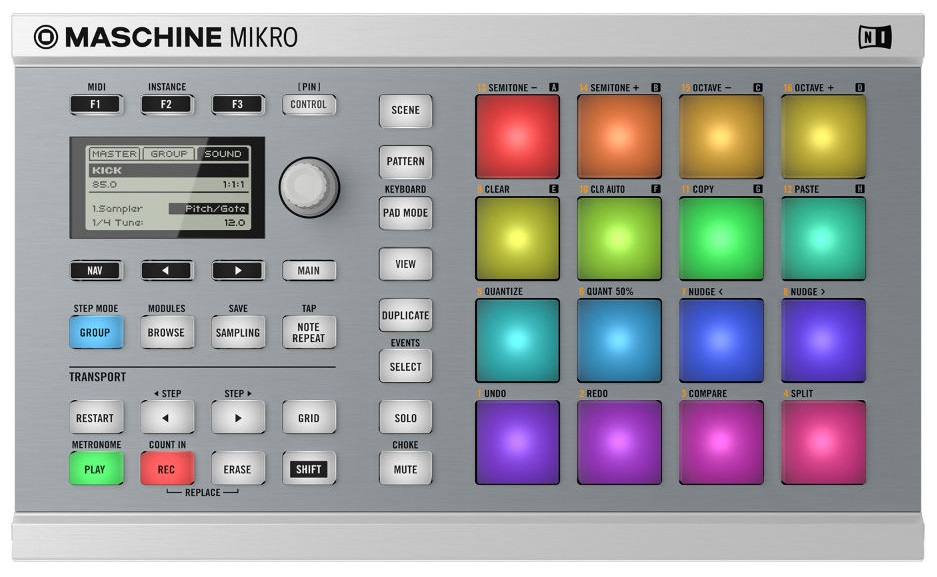Image resolution: width=937 pixels, height=577 pixels.
Task: Click the SELECT events button
Action: 405,367
